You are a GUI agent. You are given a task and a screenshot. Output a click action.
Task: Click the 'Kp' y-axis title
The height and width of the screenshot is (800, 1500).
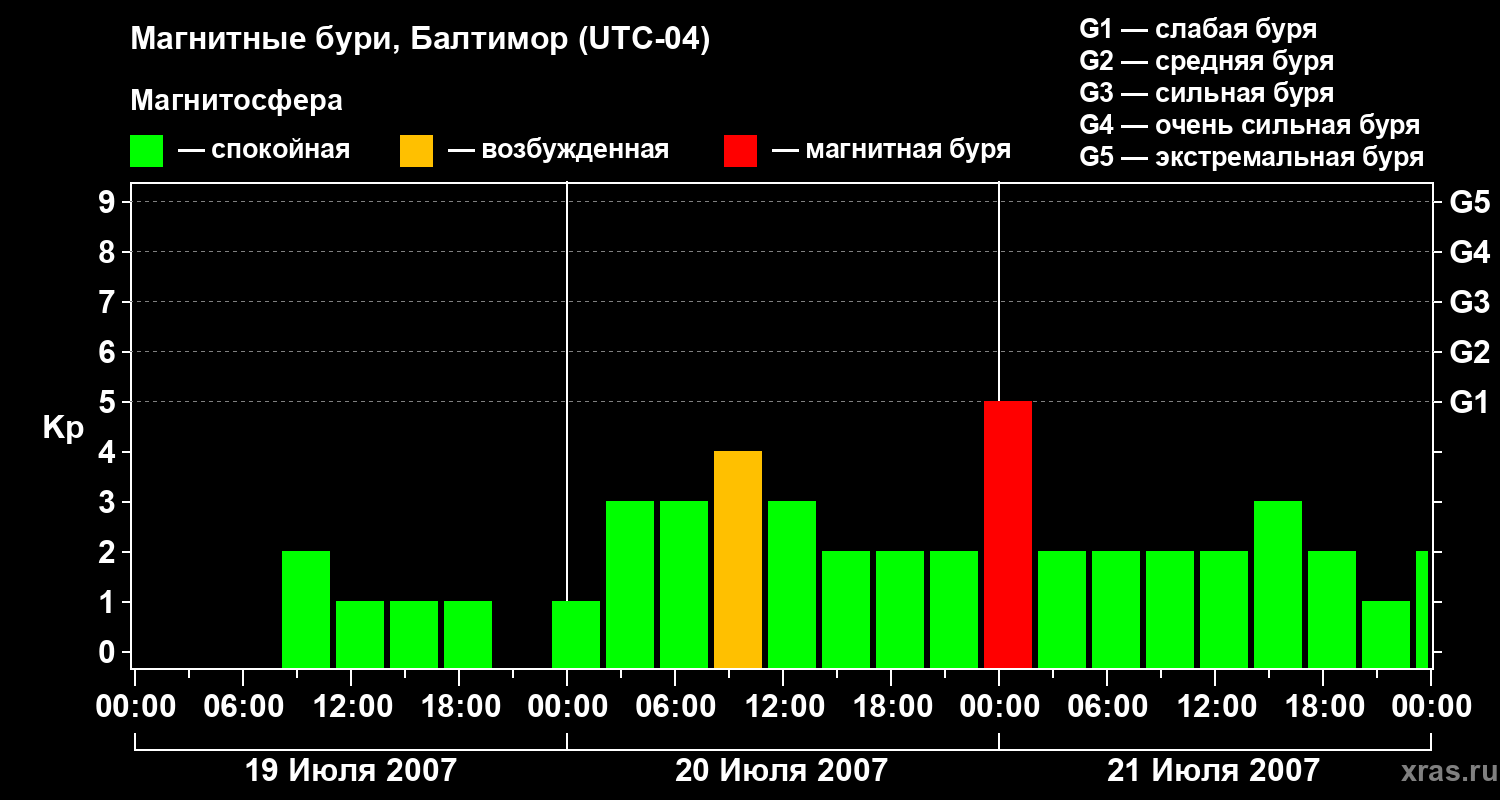point(63,429)
